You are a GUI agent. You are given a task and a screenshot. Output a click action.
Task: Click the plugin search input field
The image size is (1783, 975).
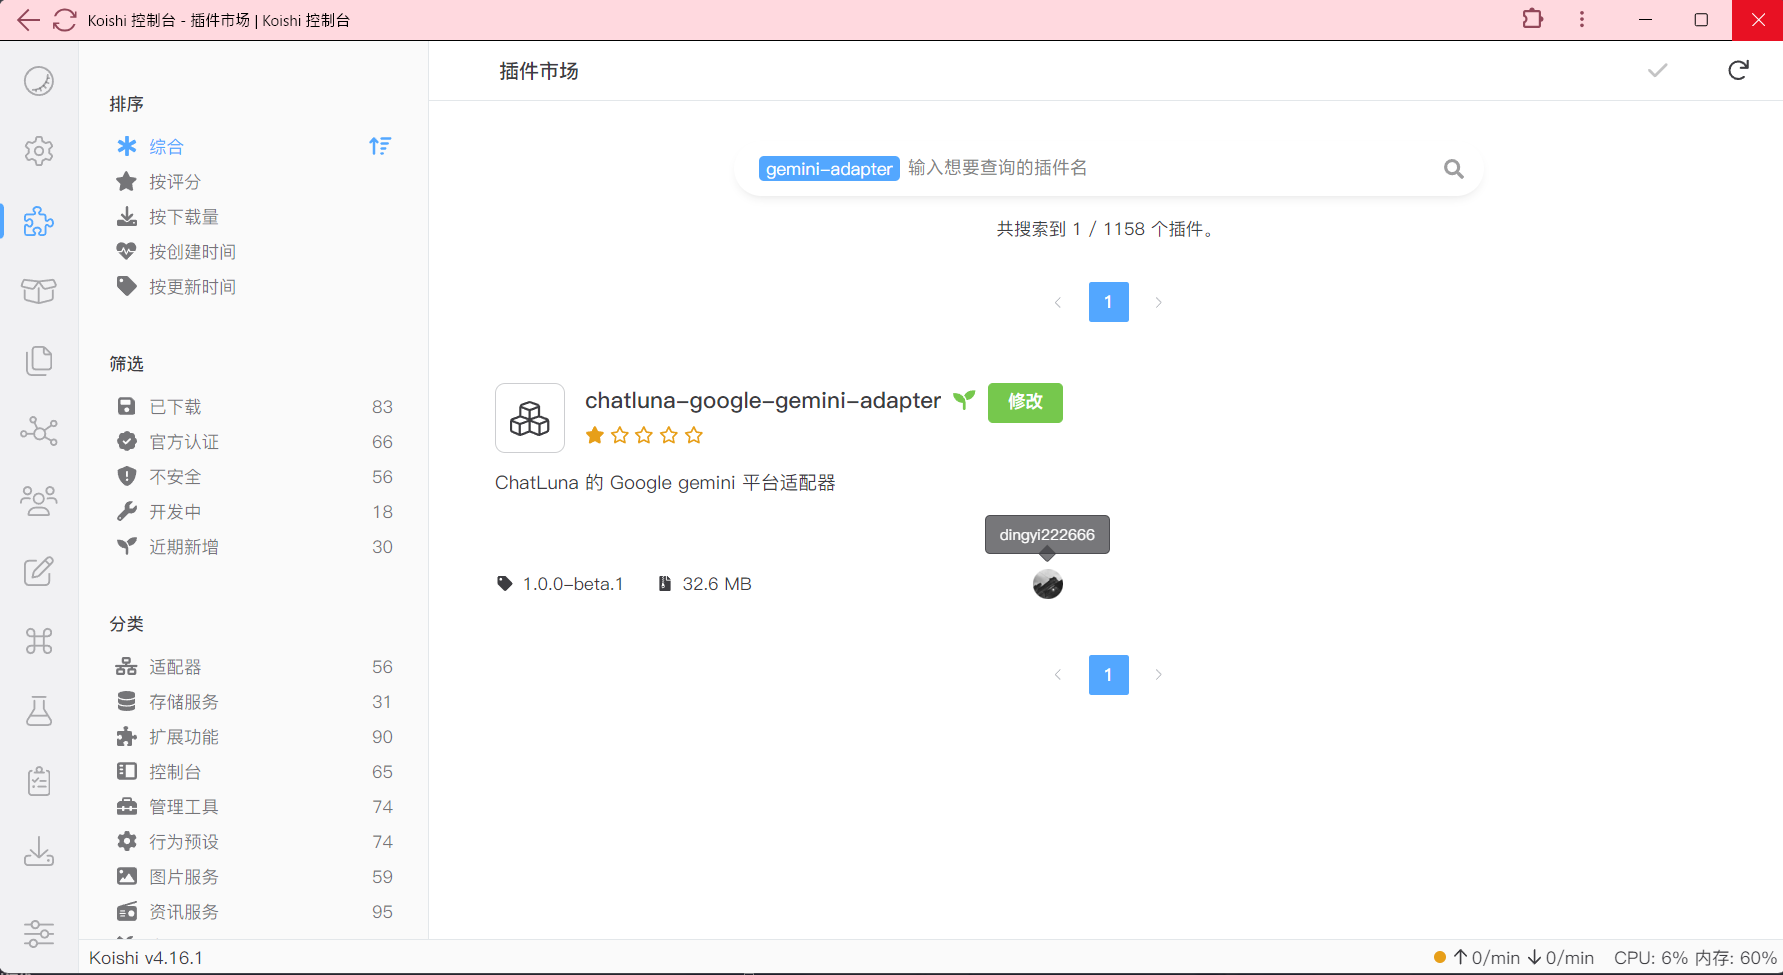click(1160, 168)
